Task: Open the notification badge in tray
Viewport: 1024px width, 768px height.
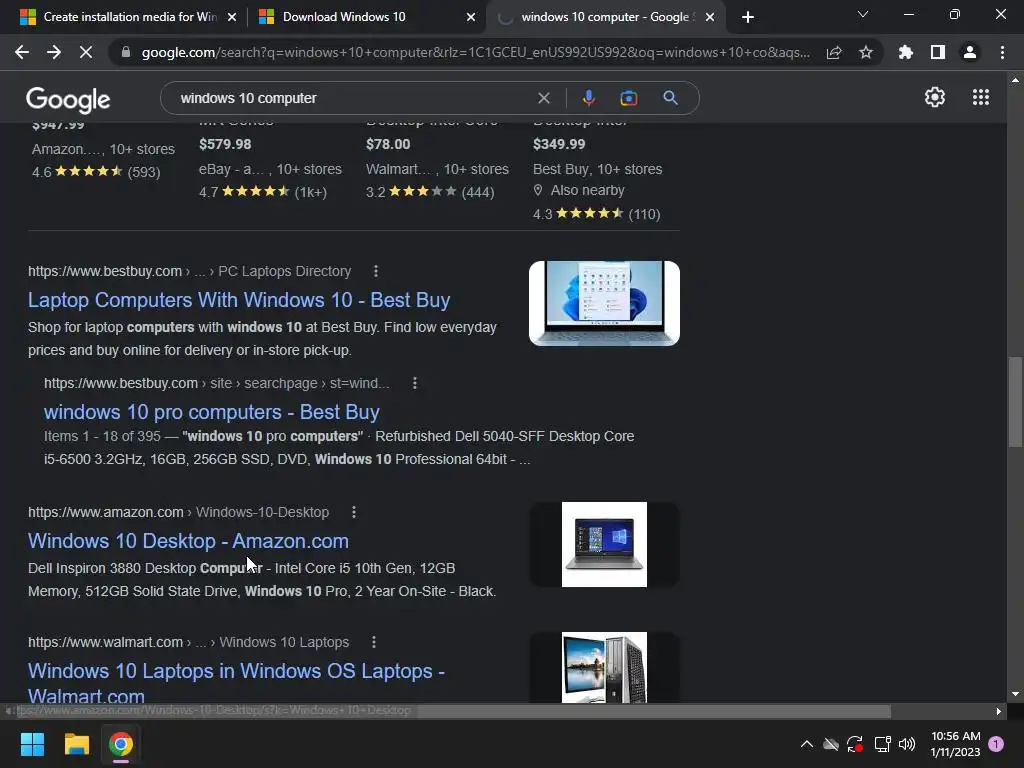Action: [996, 744]
